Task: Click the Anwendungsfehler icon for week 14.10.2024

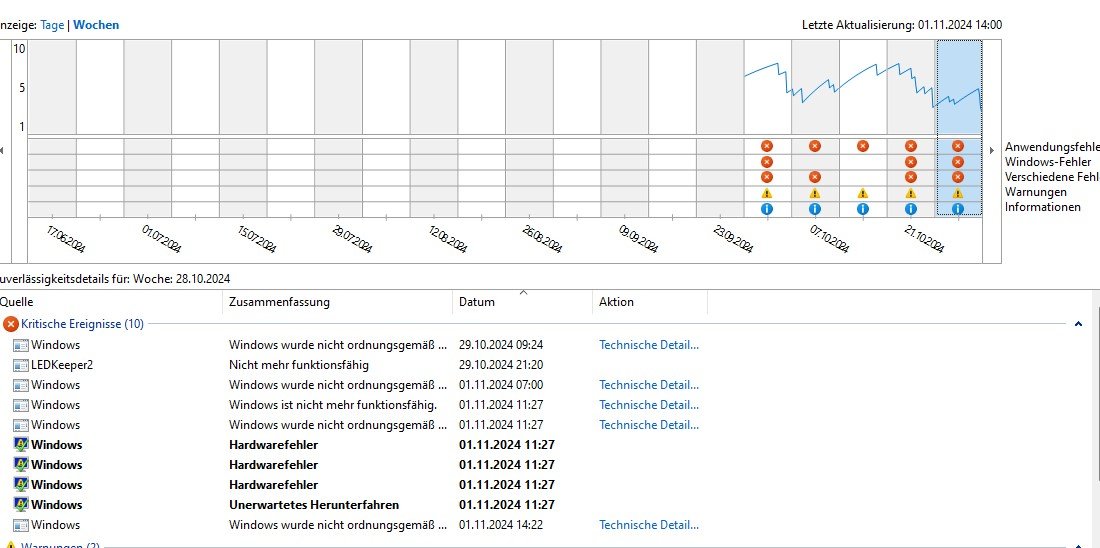Action: click(x=863, y=146)
